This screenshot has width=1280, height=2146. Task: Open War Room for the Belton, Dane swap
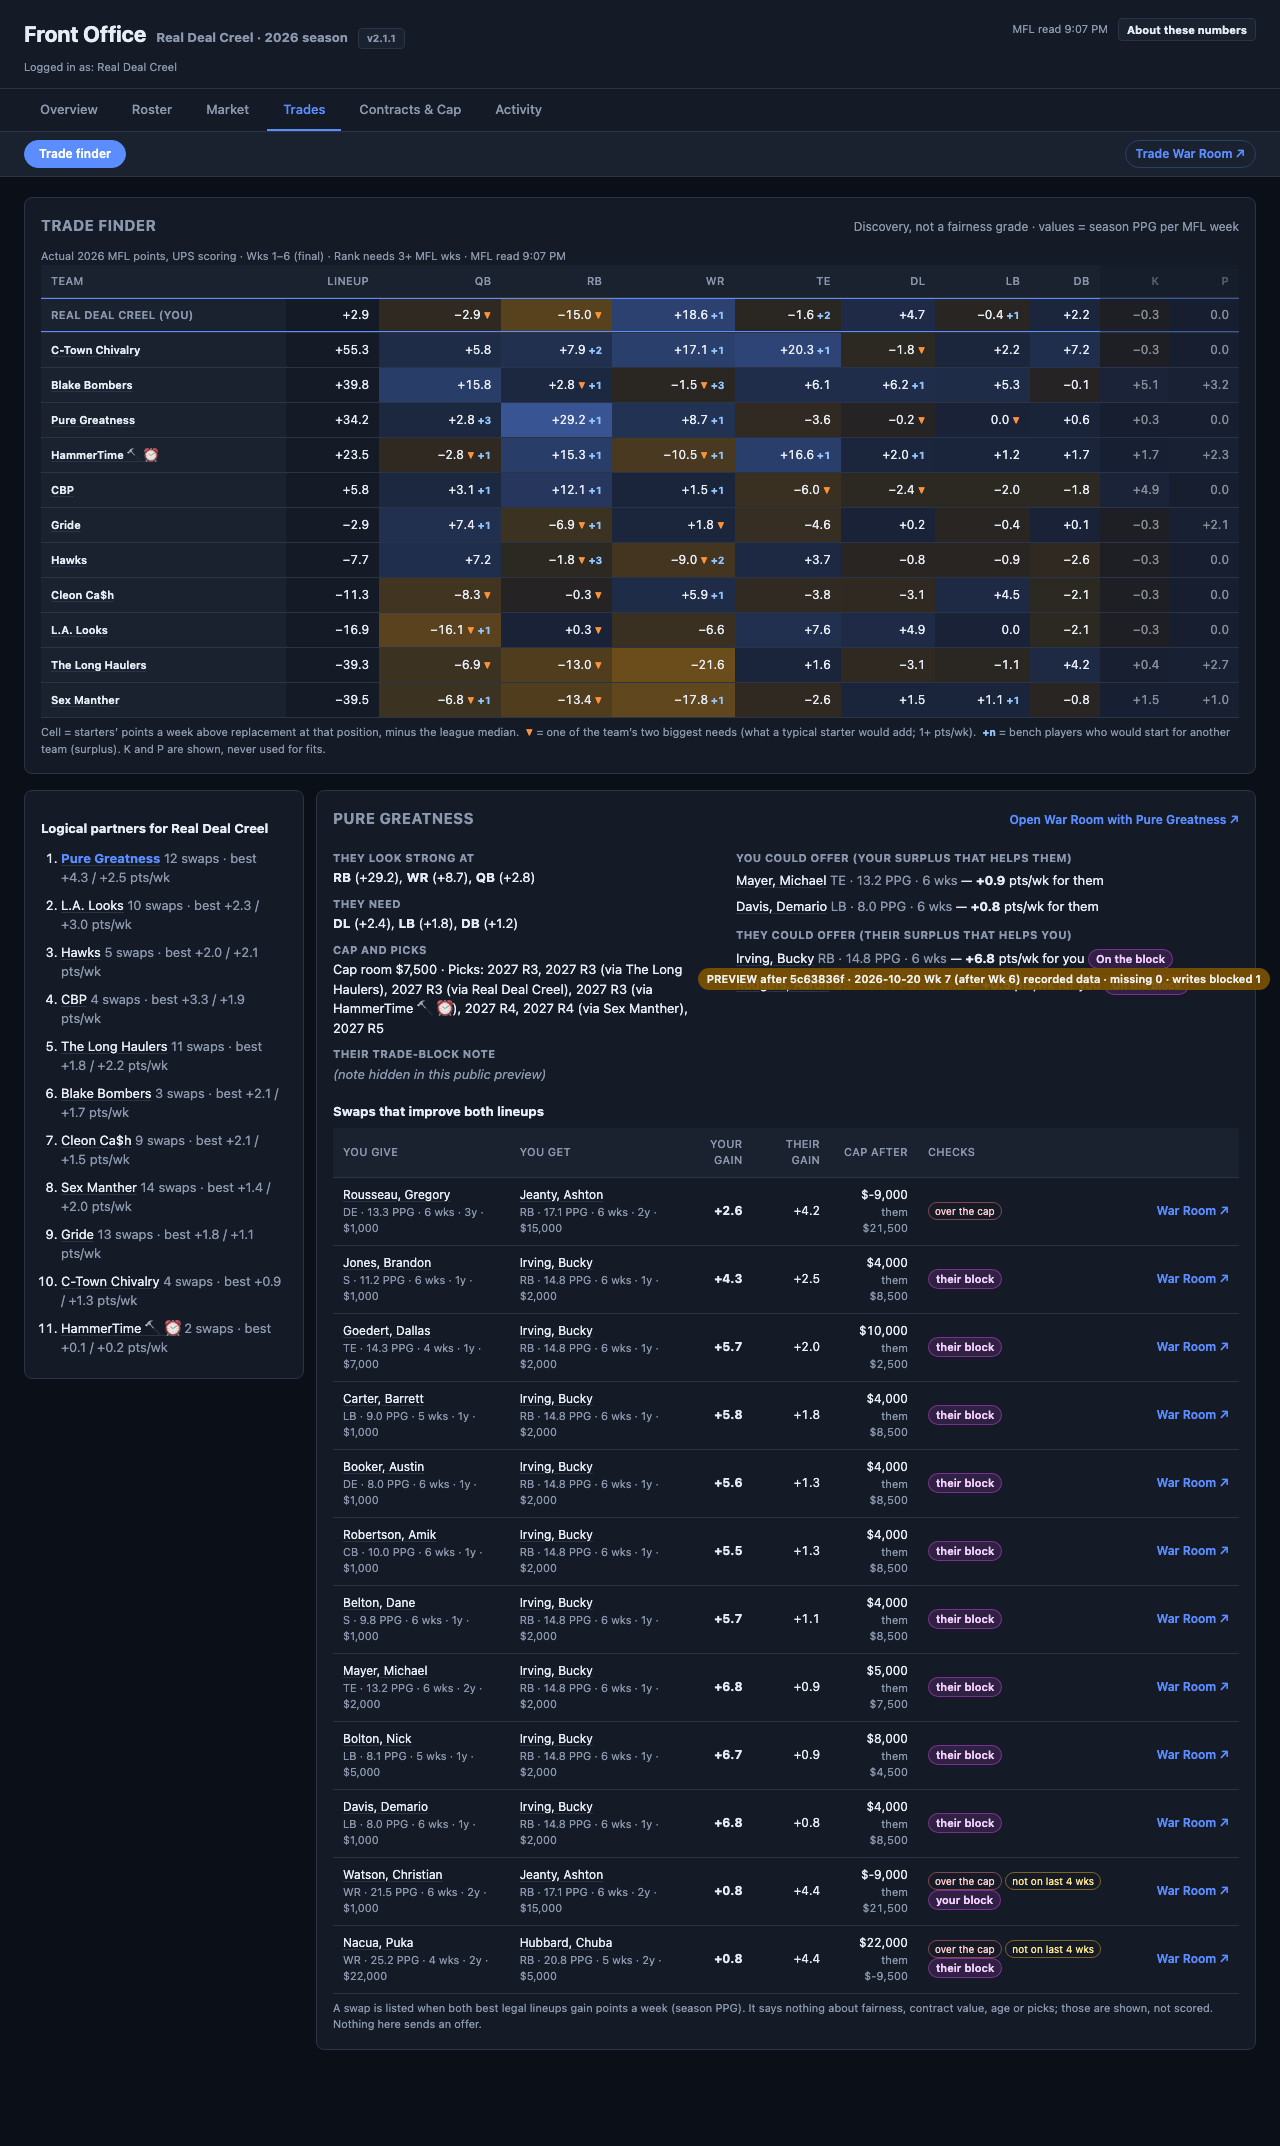click(x=1193, y=1619)
